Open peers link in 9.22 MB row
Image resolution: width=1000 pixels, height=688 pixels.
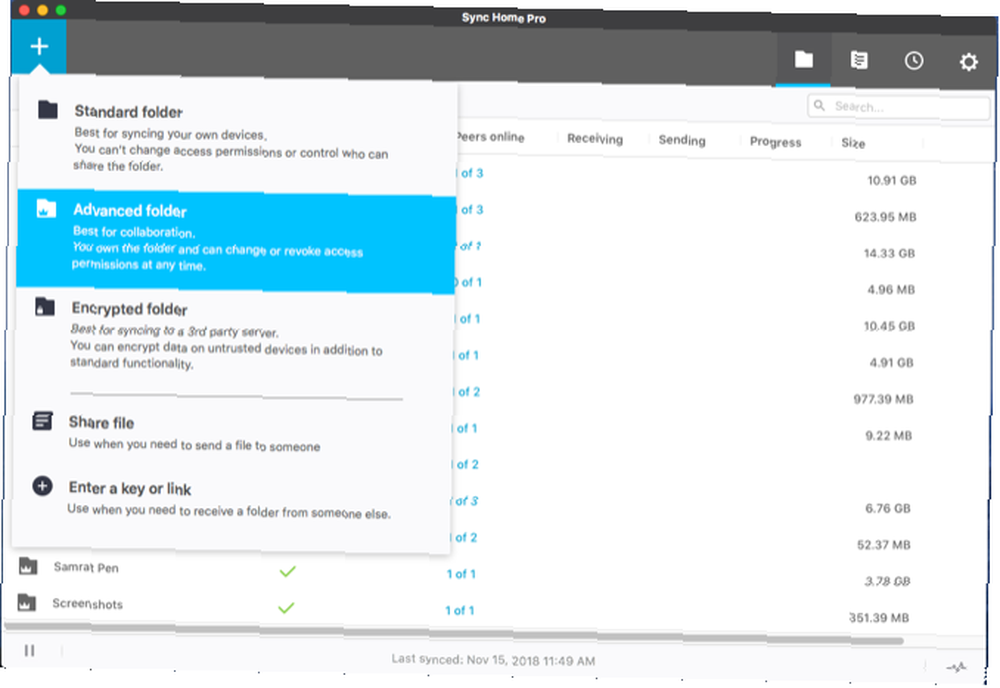466,428
